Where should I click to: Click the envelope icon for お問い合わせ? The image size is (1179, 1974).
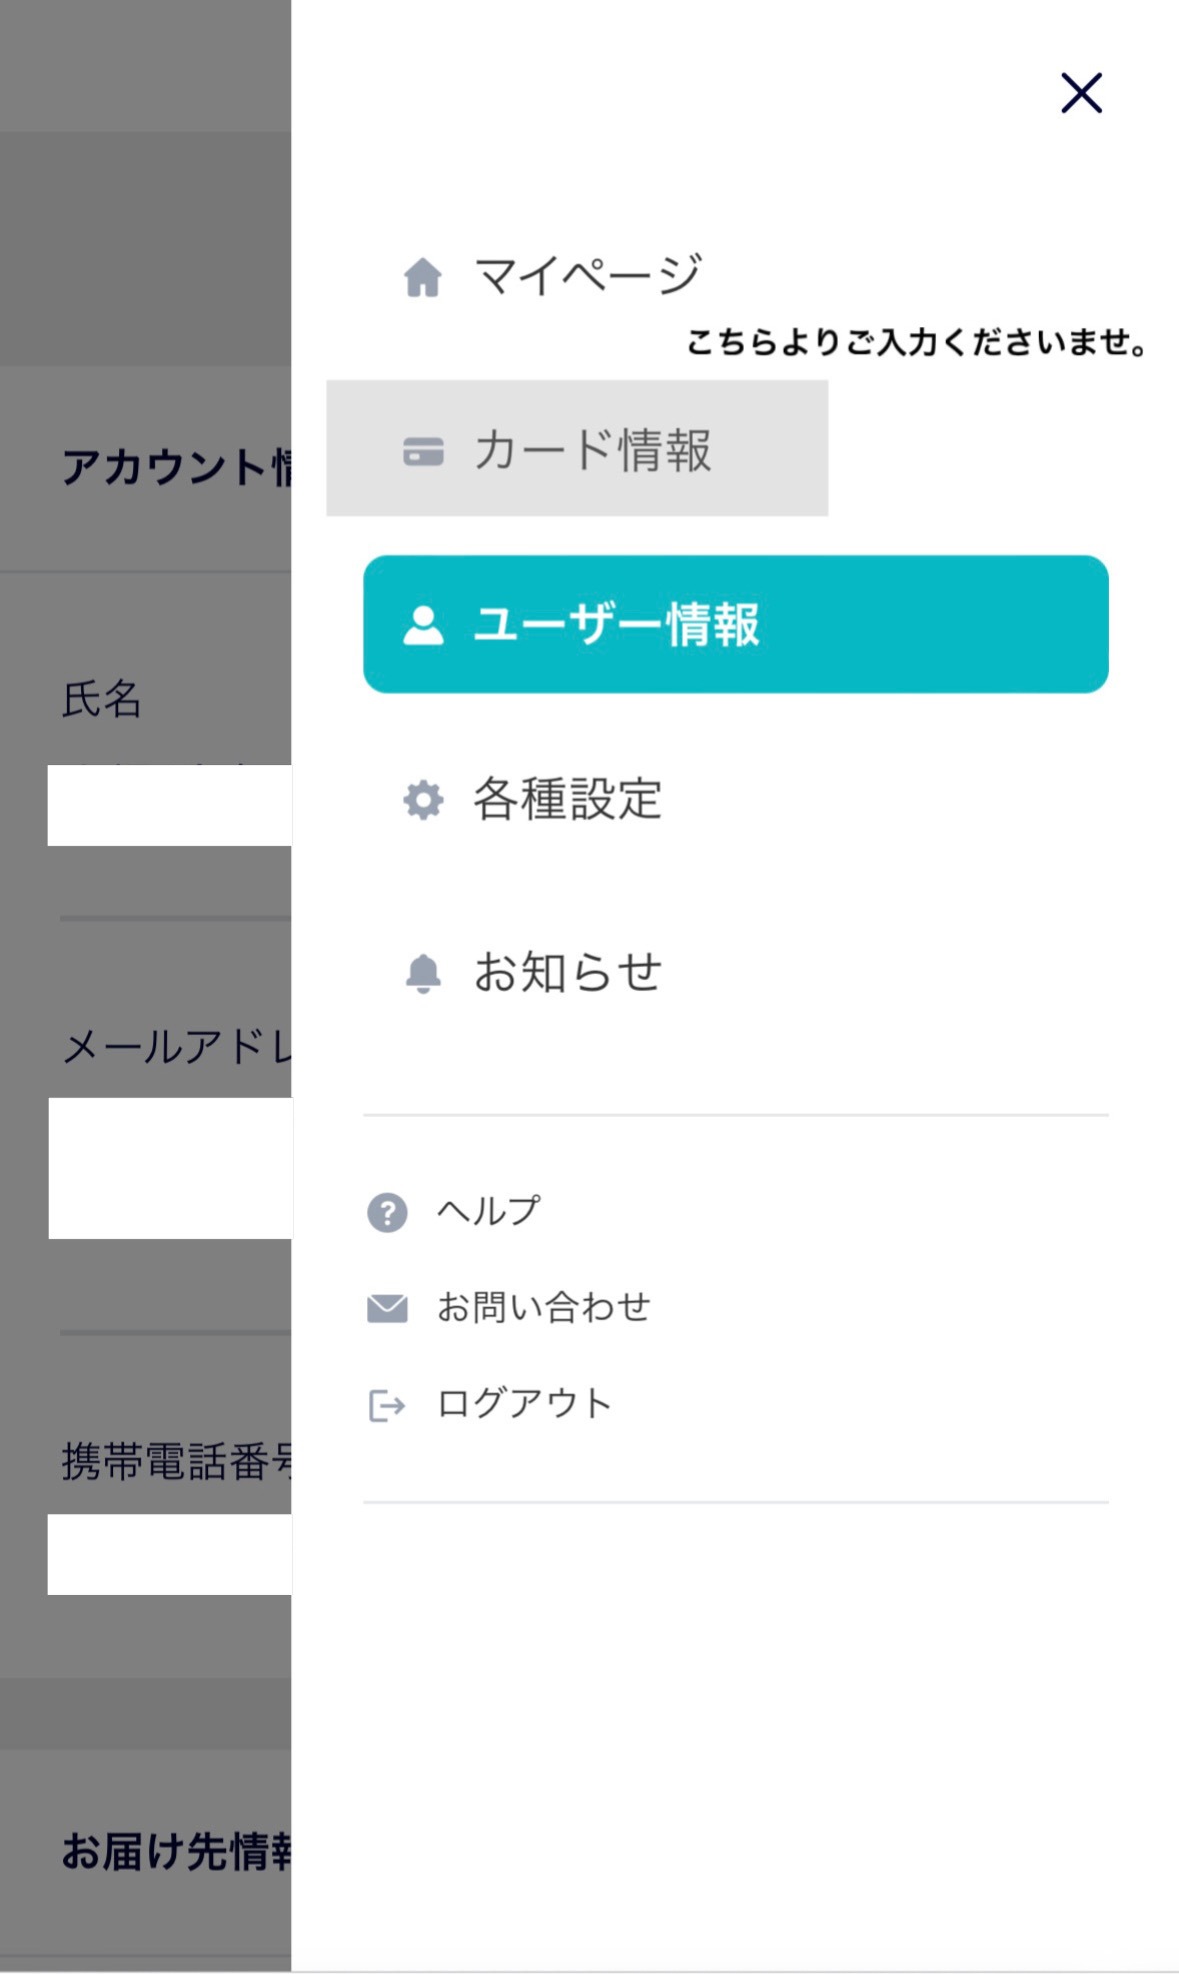click(387, 1308)
